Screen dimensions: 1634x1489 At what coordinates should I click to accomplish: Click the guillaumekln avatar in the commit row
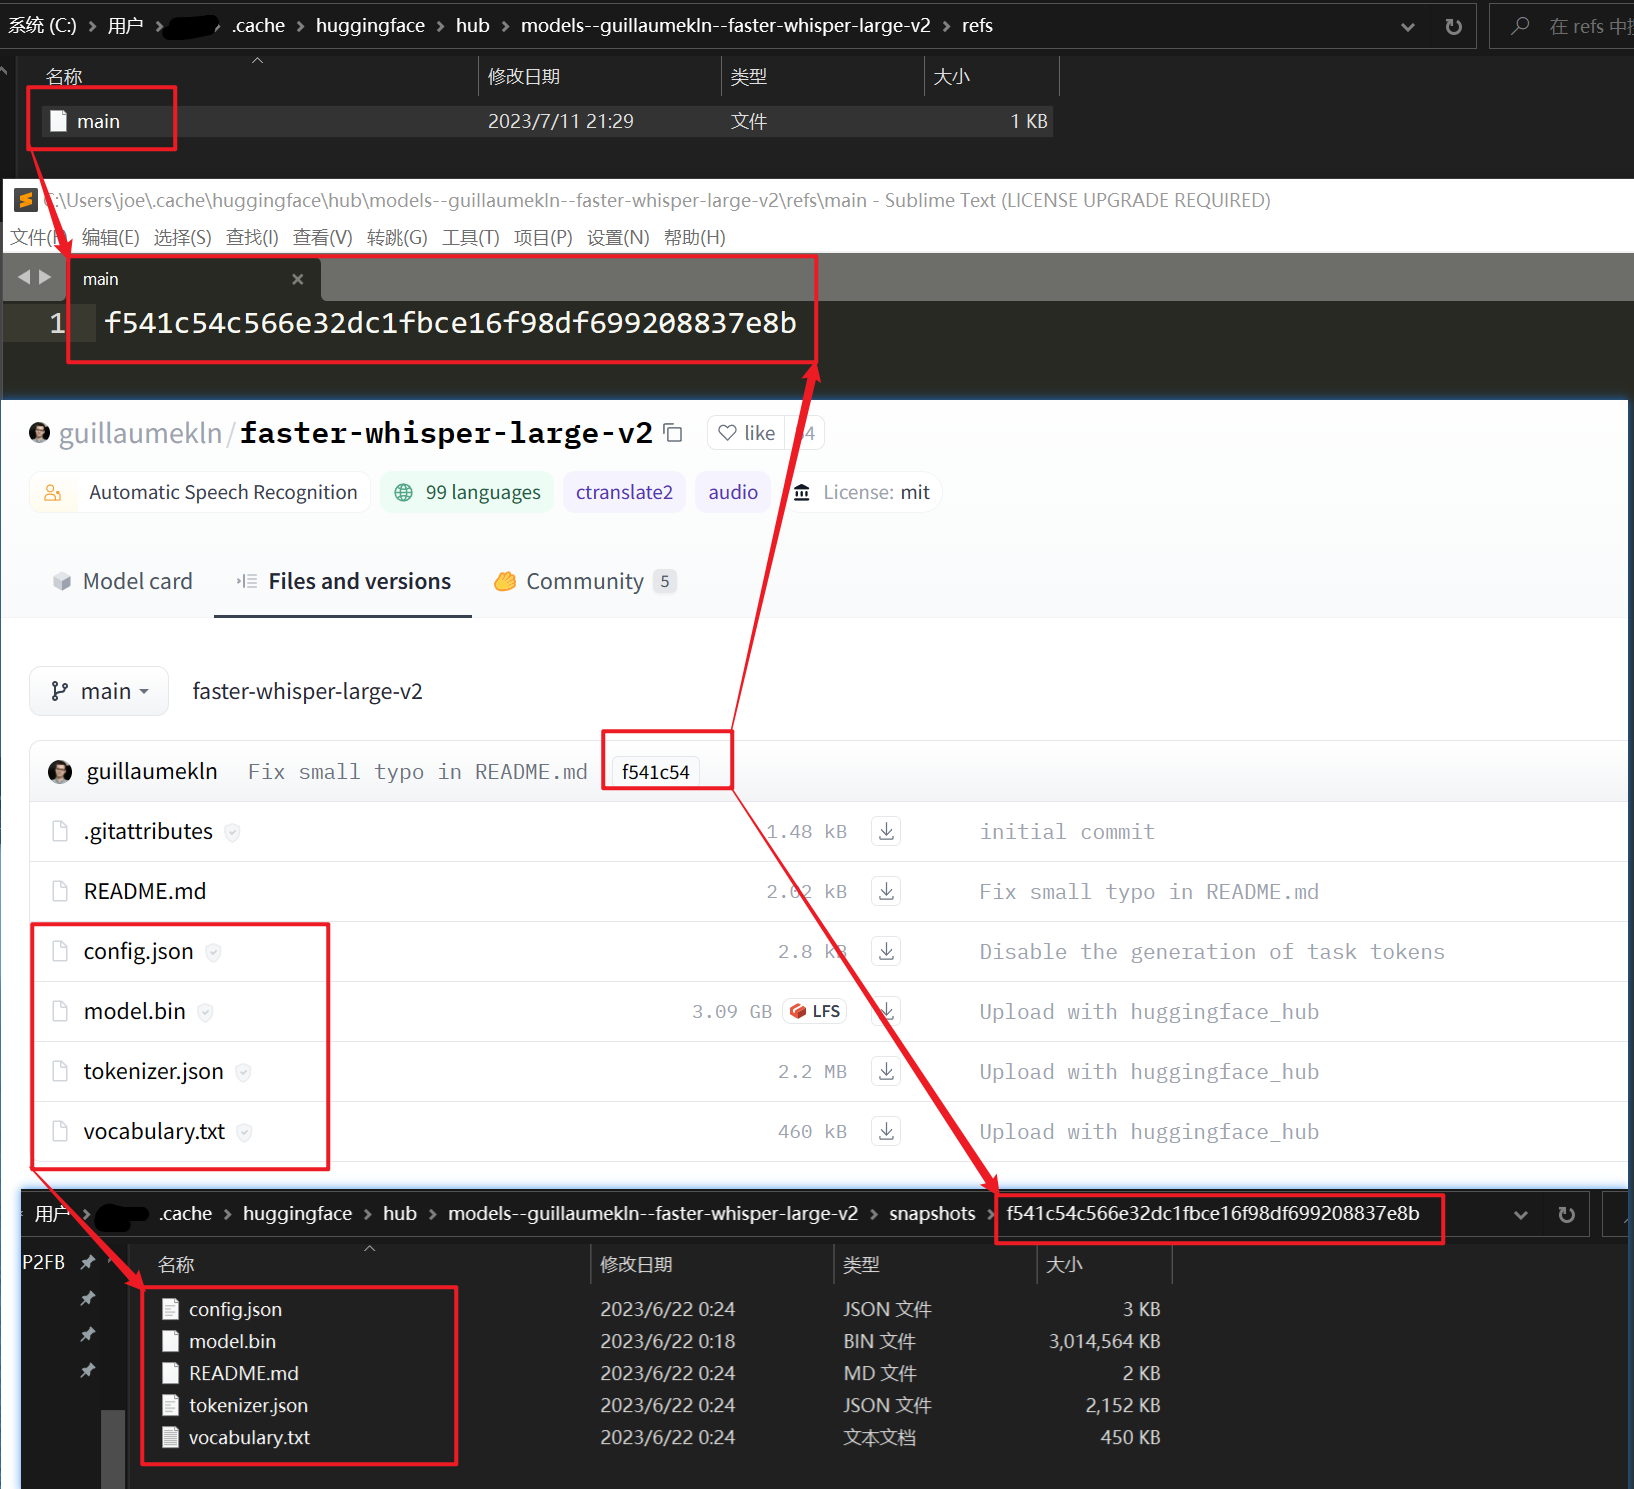[60, 771]
